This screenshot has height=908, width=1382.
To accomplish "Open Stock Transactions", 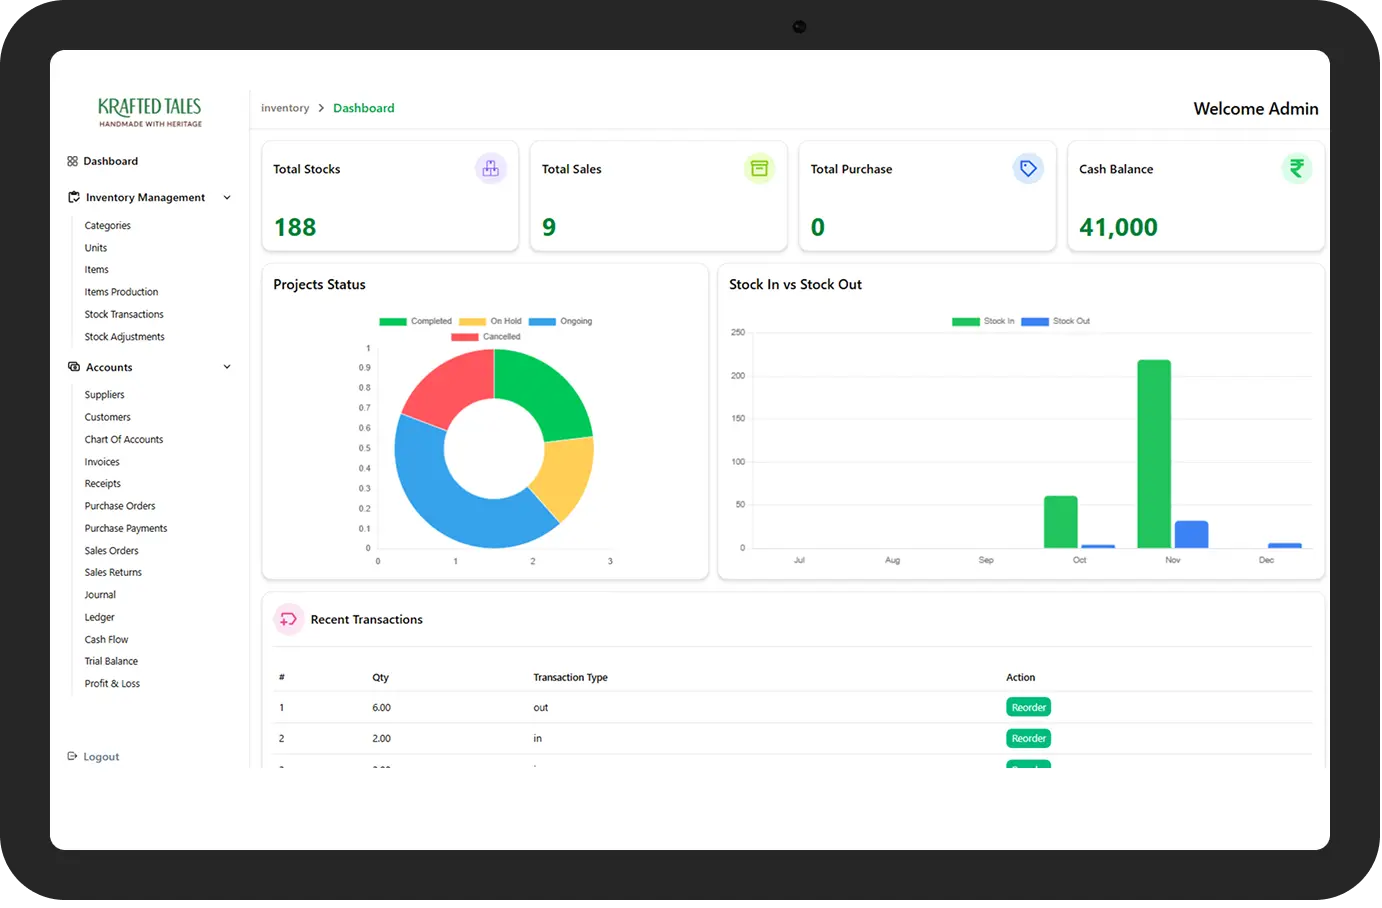I will pyautogui.click(x=124, y=314).
